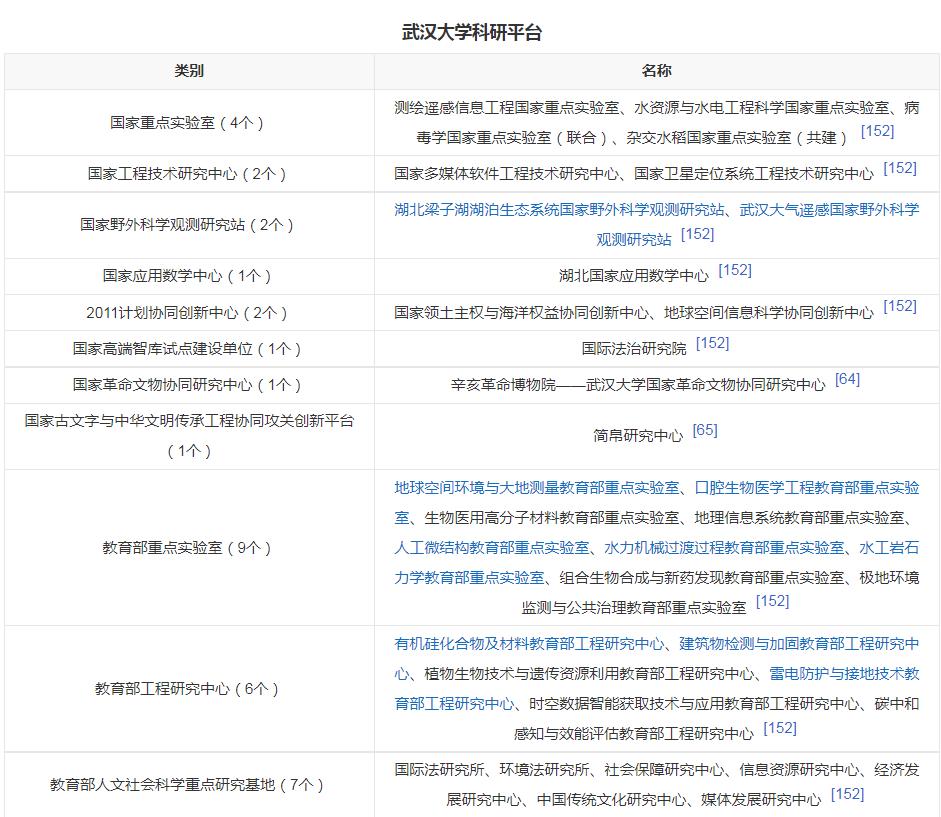This screenshot has height=817, width=941.
Task: Open link 湖北梁子湖湖泊生态系统国家野外科学观测研究站
Action: click(x=559, y=210)
